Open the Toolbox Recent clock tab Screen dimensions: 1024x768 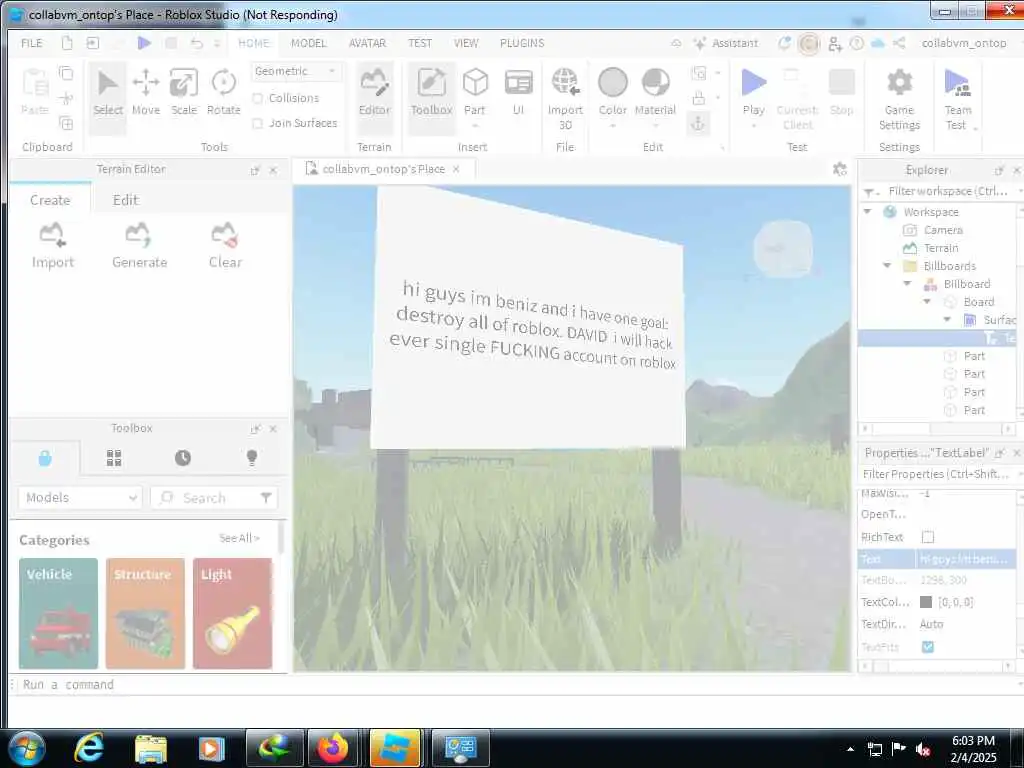click(183, 458)
